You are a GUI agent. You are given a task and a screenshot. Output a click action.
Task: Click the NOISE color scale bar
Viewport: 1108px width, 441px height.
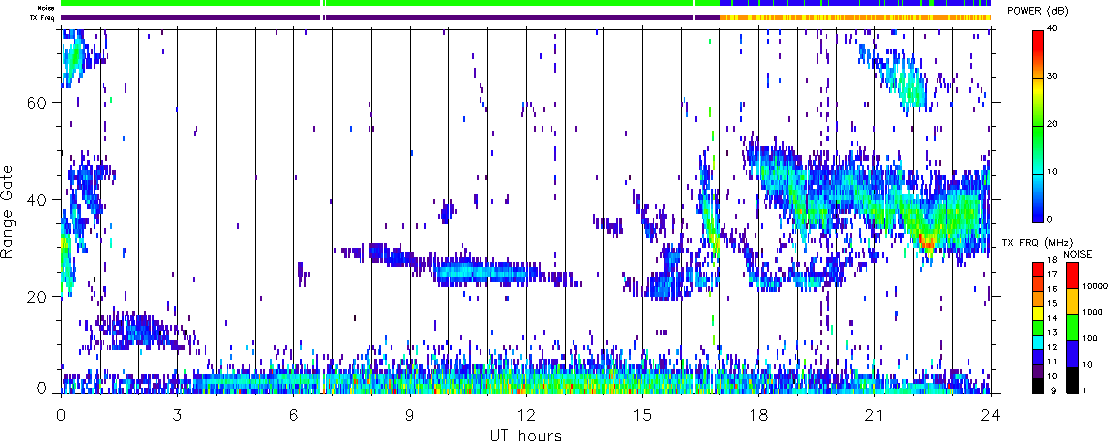coord(1075,327)
